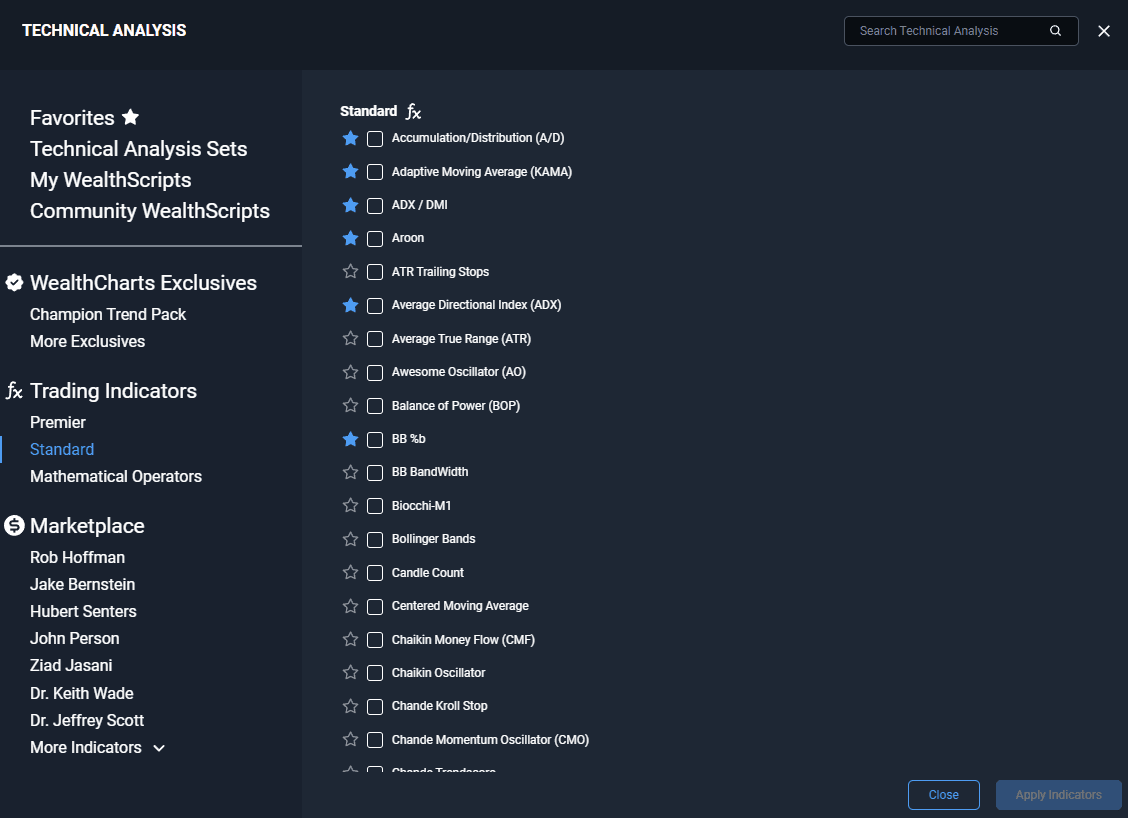This screenshot has height=818, width=1128.
Task: Favorite Chande Kroll Stop star
Action: [x=350, y=706]
